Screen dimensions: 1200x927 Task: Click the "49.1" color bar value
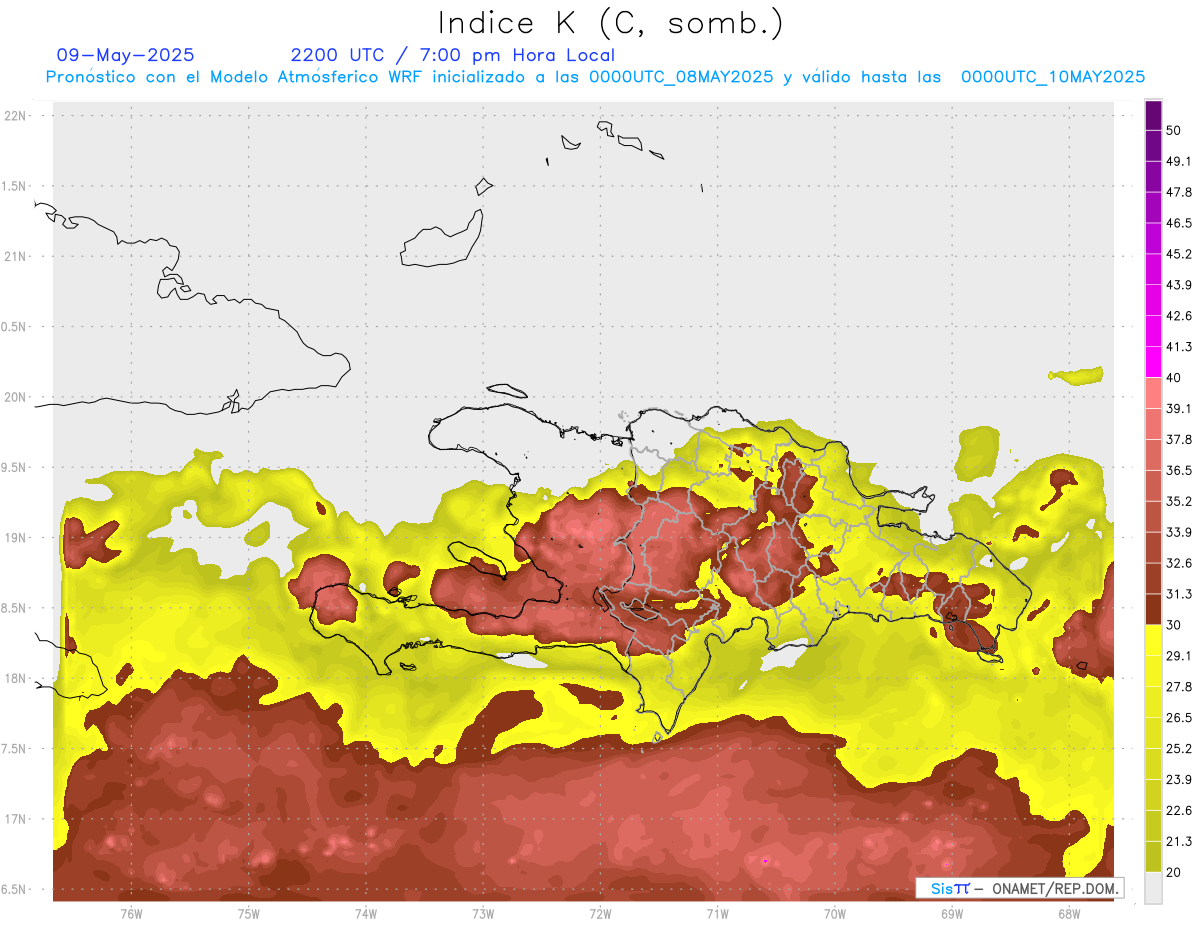coord(1179,161)
